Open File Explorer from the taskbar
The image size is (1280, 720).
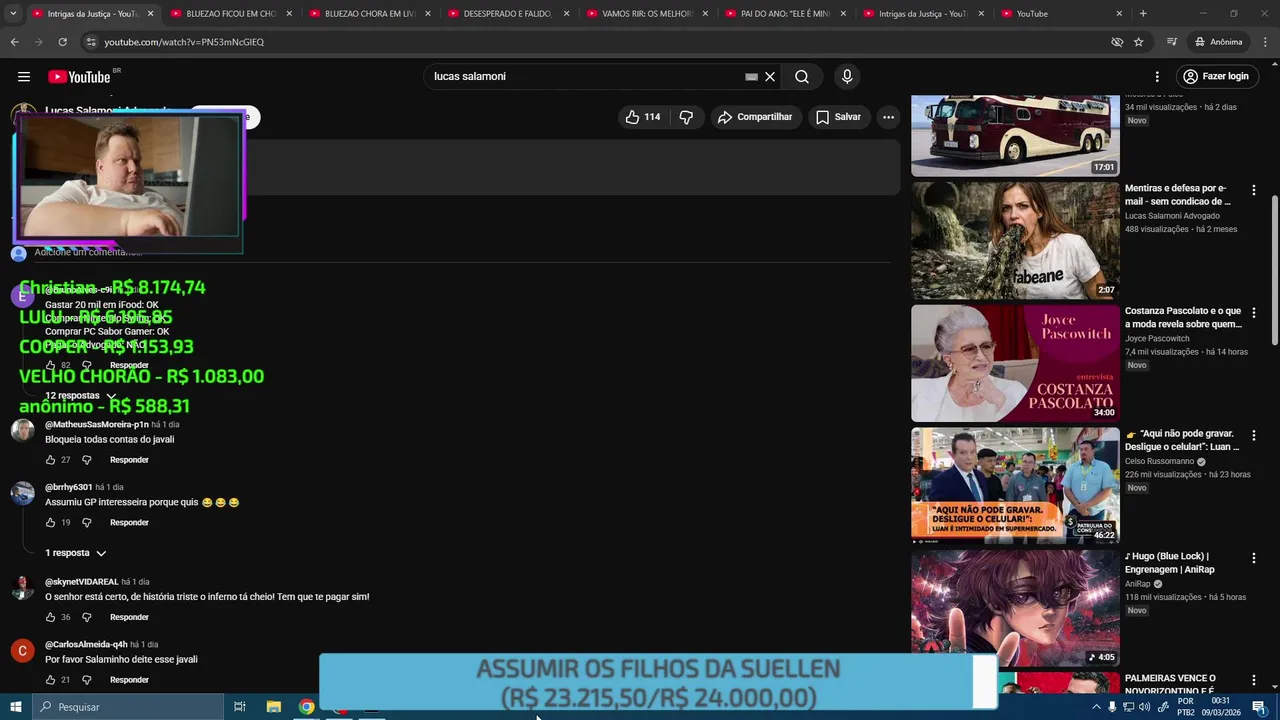[x=274, y=707]
